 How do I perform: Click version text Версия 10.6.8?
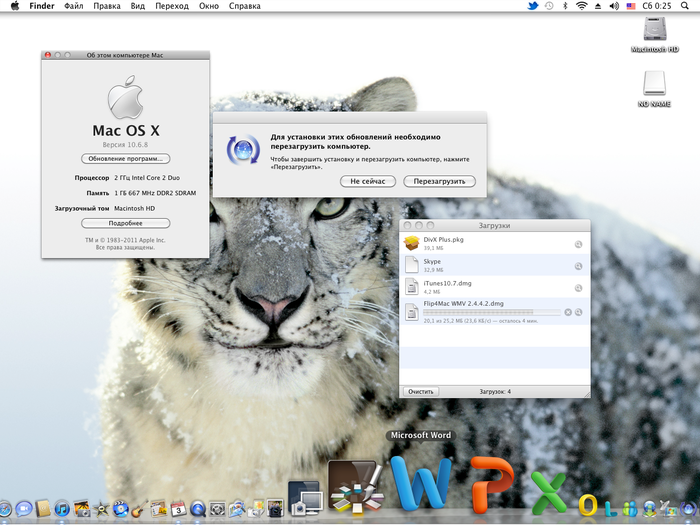(125, 145)
